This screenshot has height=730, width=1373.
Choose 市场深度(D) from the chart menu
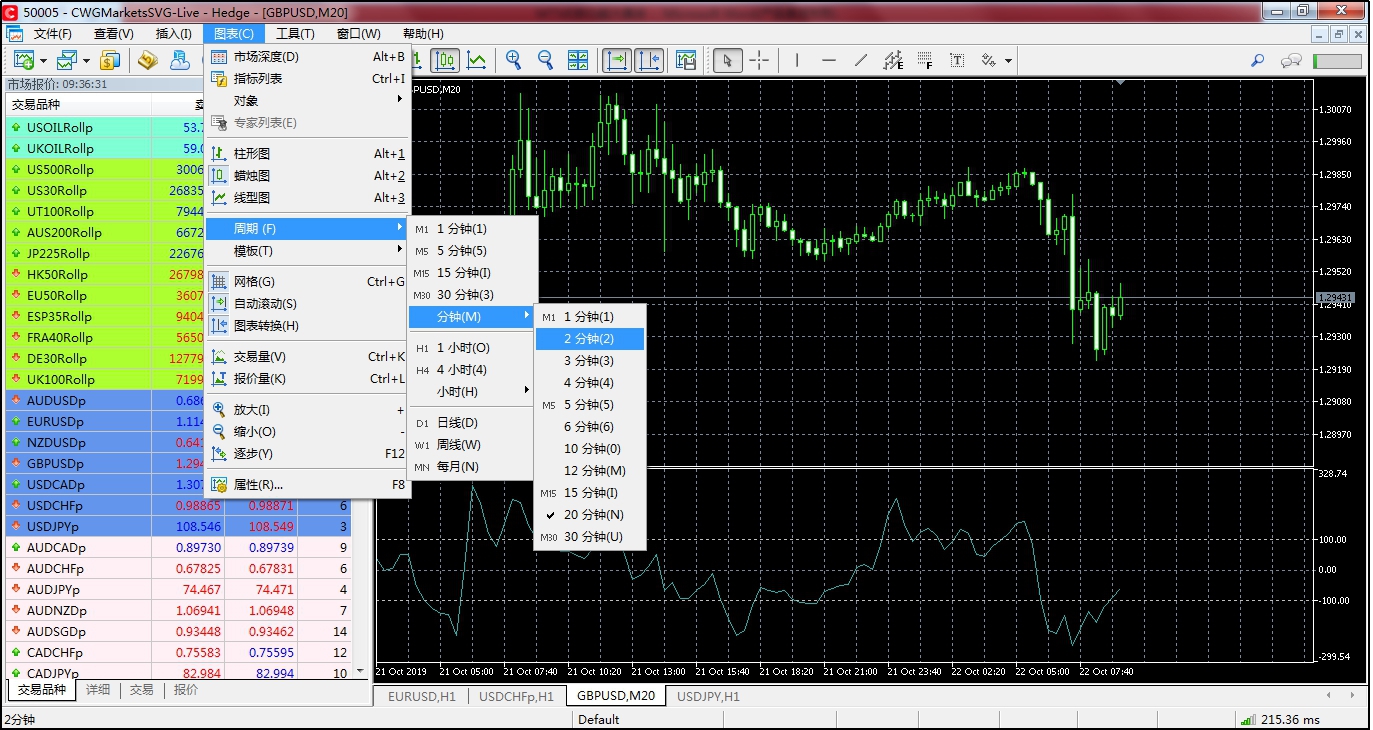(307, 57)
